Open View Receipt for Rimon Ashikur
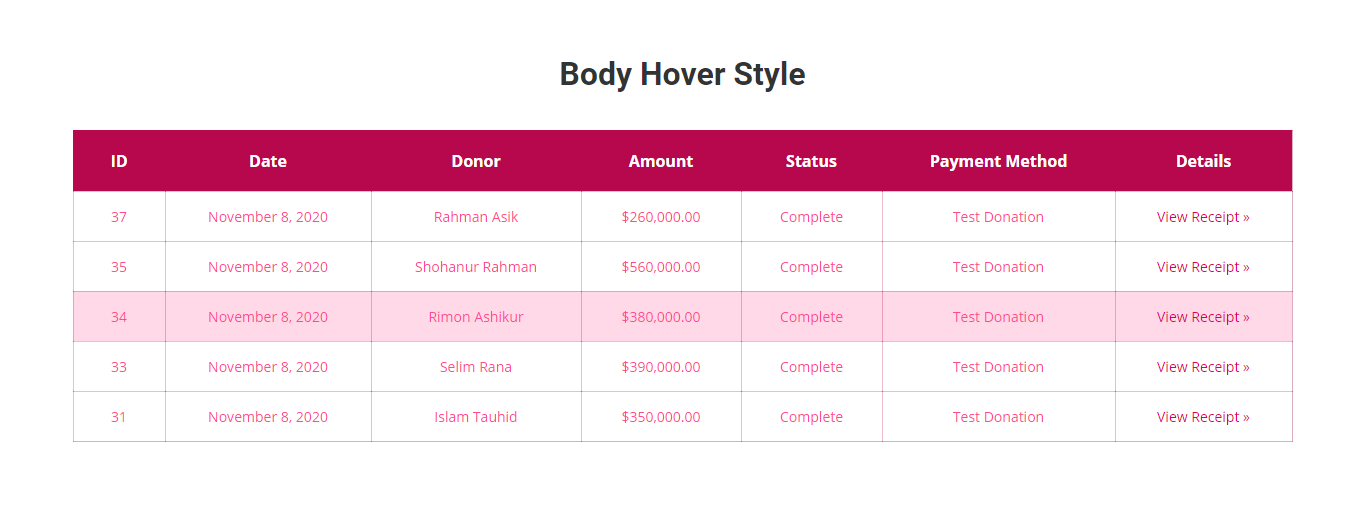Screen dimensions: 1365x505 pyautogui.click(x=1202, y=317)
